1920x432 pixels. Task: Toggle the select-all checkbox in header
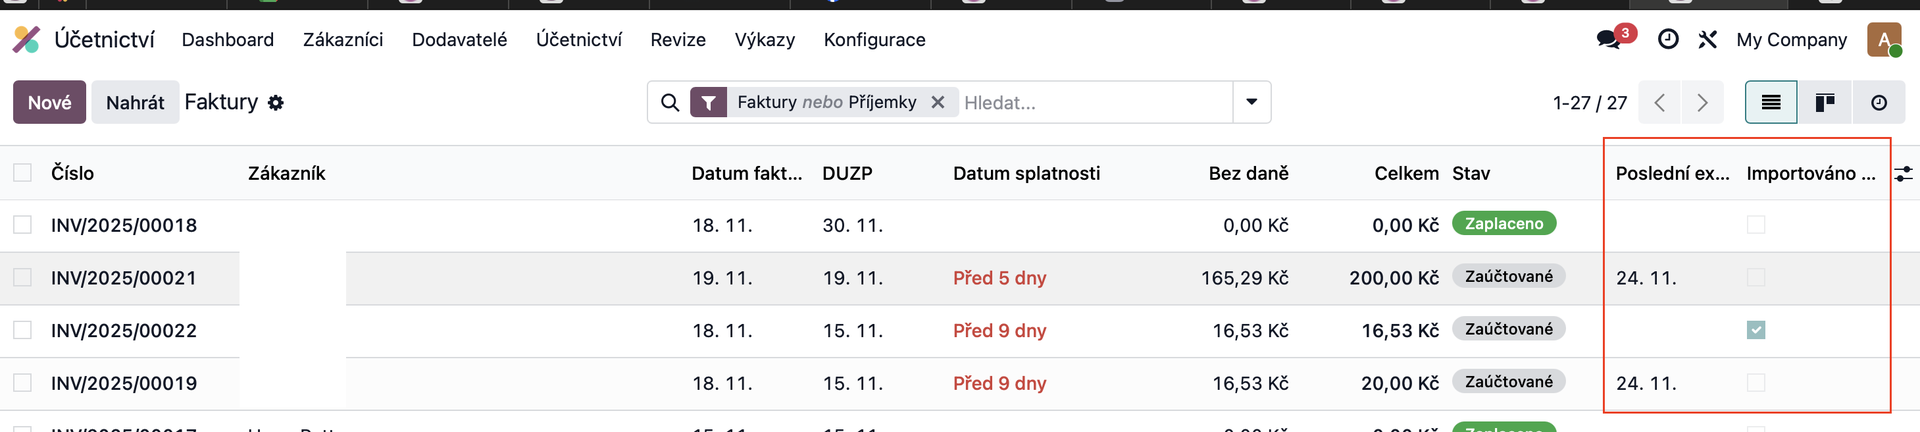tap(22, 173)
